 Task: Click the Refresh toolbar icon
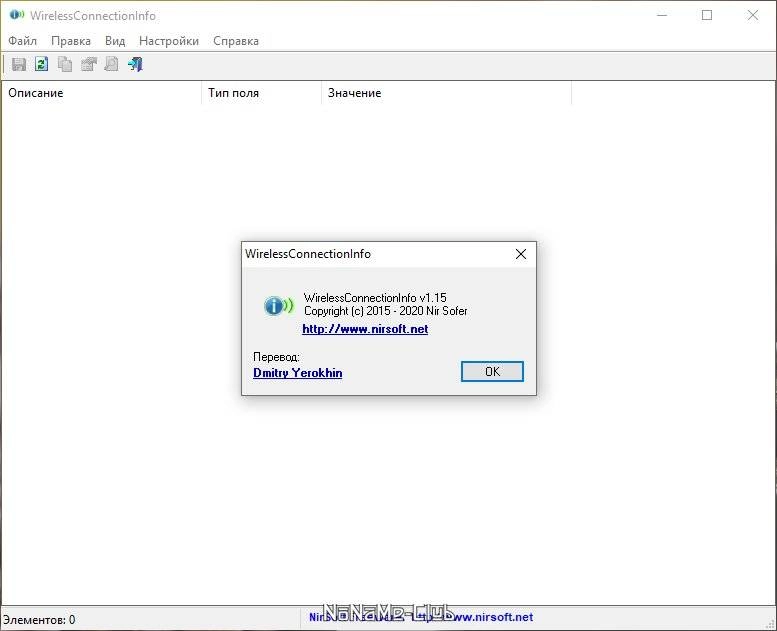(x=42, y=64)
